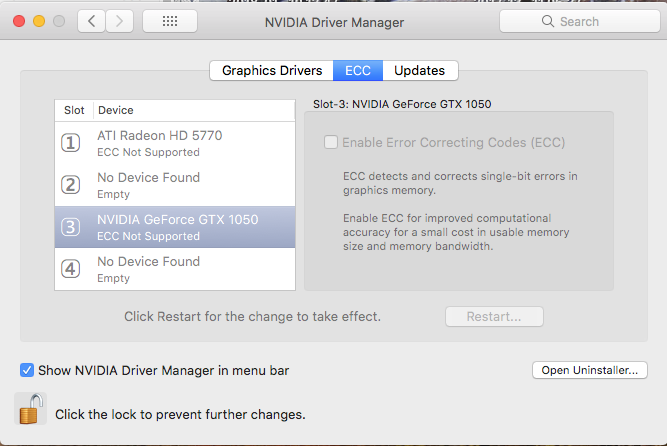
Task: Select ATI Radeon HD 5770 row
Action: pos(175,143)
